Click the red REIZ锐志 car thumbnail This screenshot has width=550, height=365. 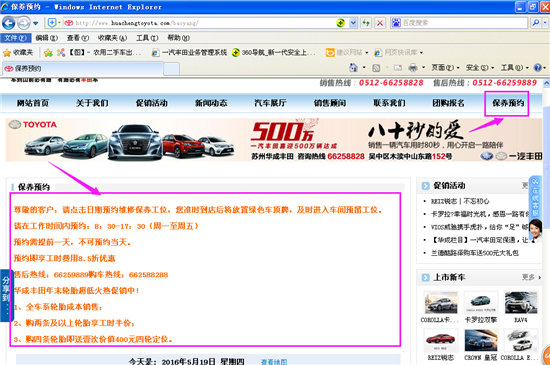pyautogui.click(x=441, y=340)
